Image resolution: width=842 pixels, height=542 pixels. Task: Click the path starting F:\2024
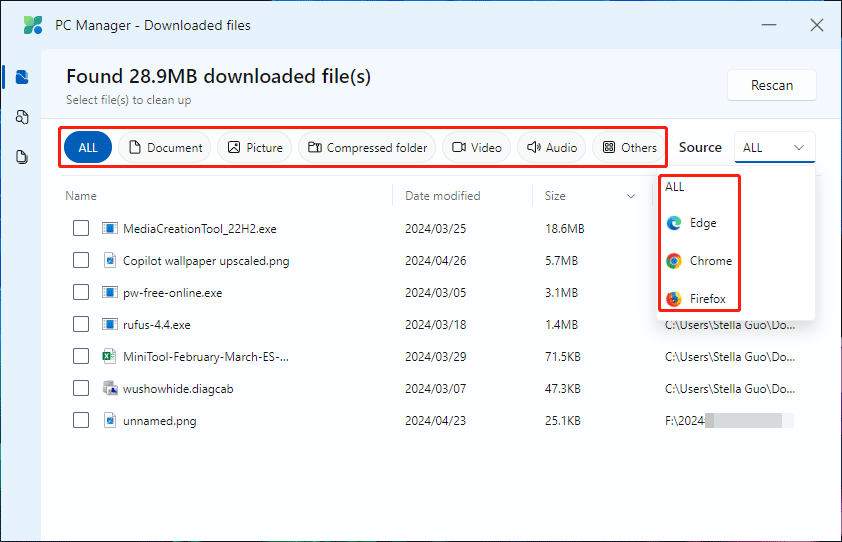click(x=729, y=421)
